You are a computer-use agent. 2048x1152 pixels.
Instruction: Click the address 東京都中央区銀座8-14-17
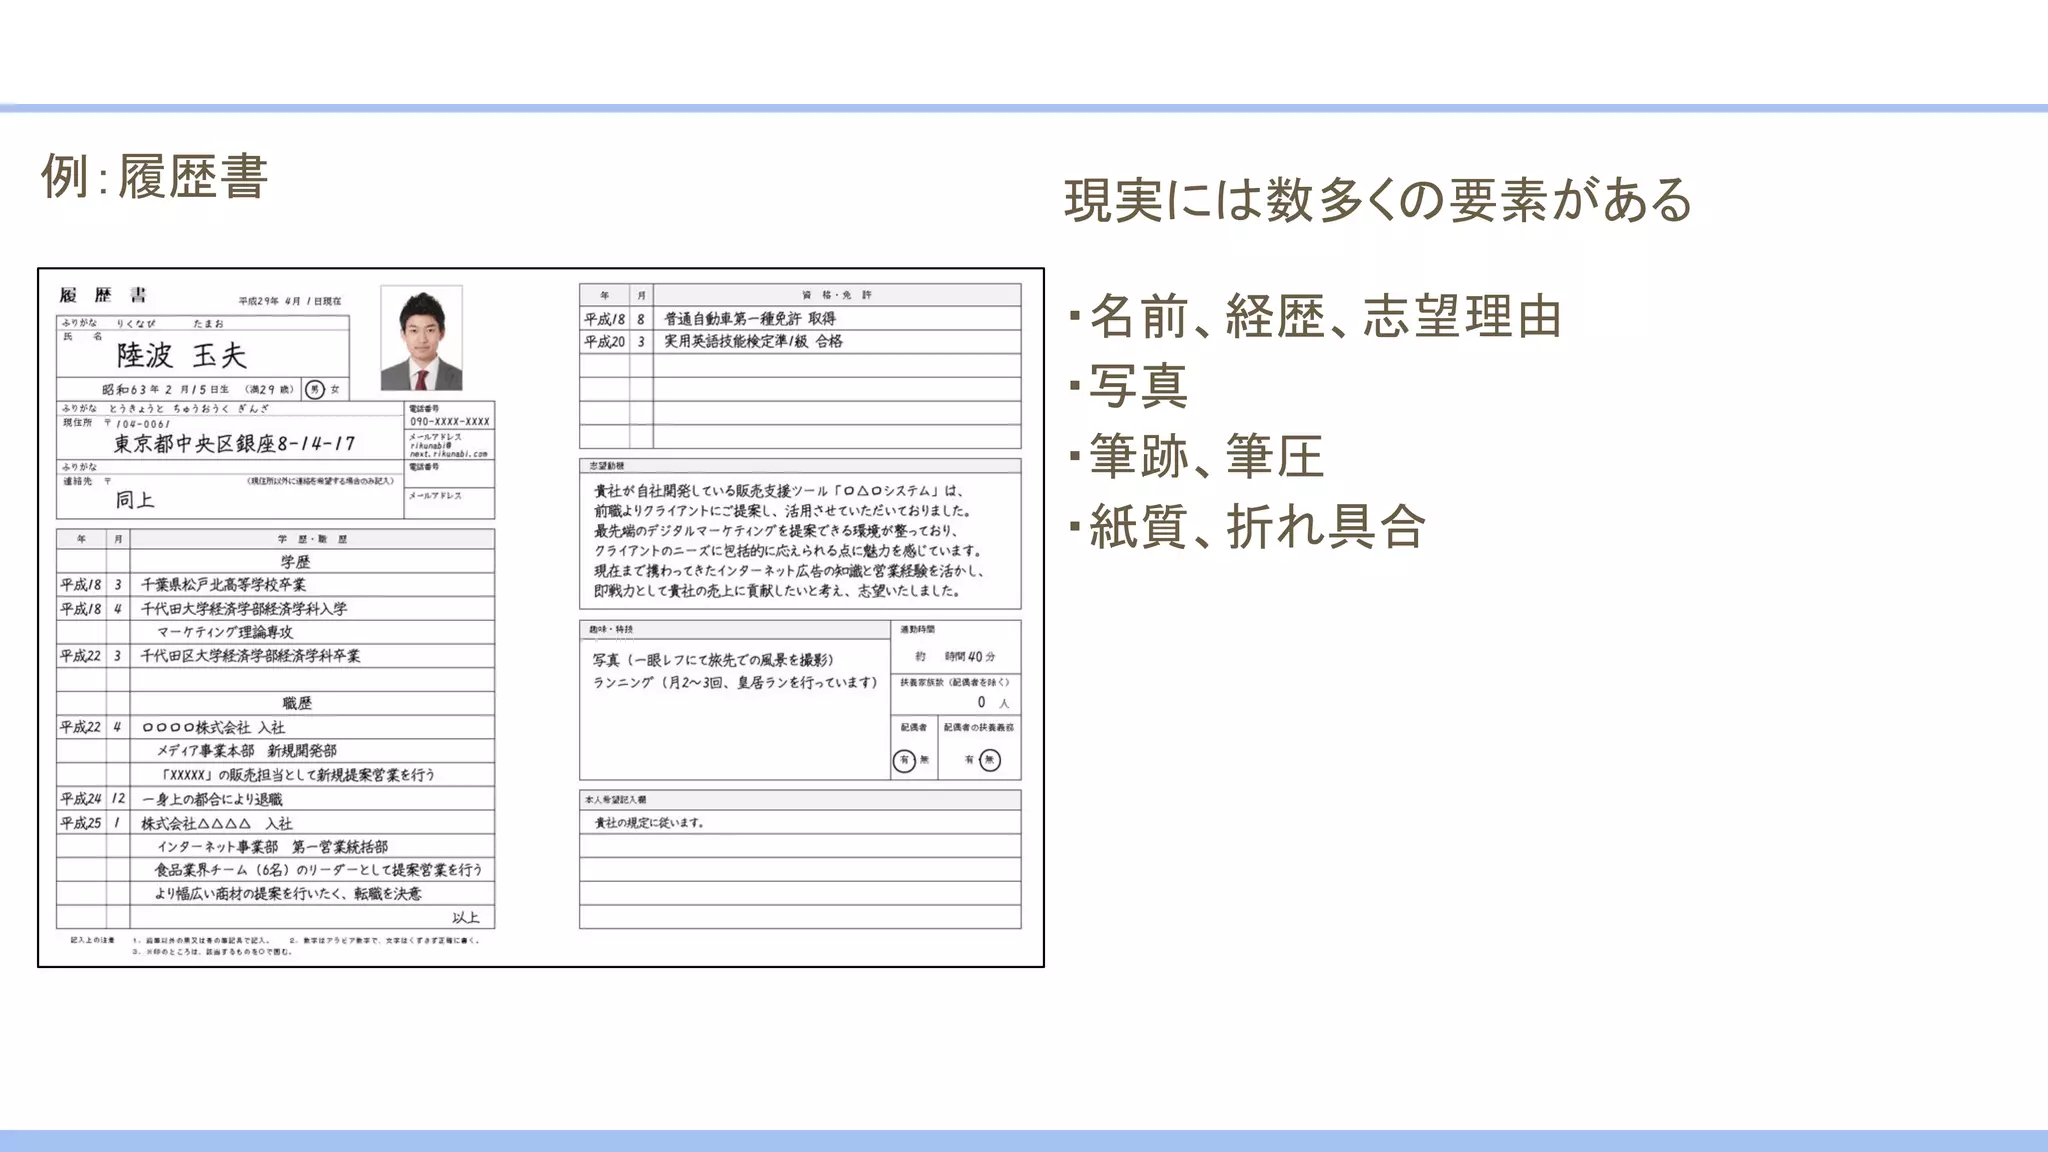tap(233, 443)
